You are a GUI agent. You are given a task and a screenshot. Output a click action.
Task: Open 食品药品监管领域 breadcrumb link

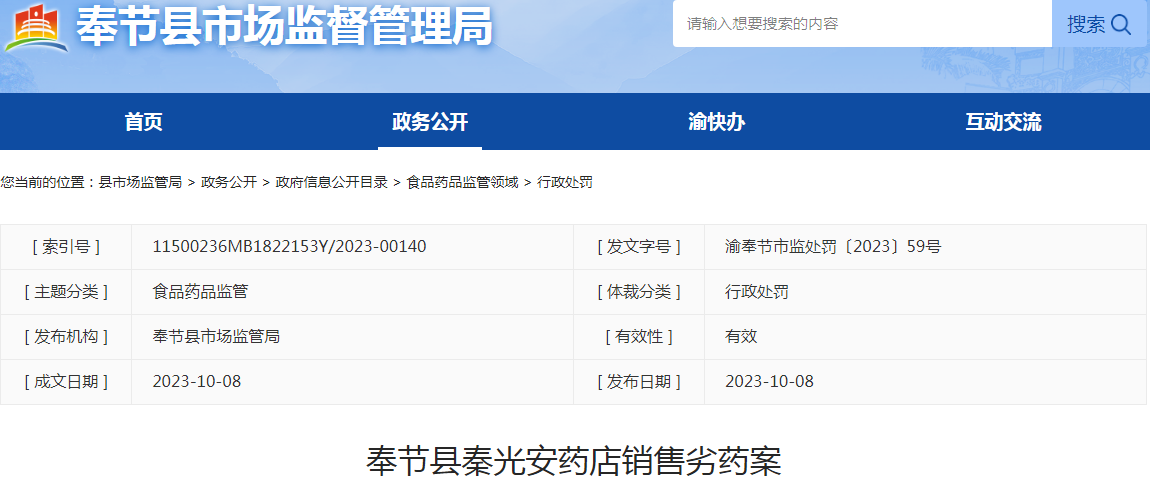(462, 182)
